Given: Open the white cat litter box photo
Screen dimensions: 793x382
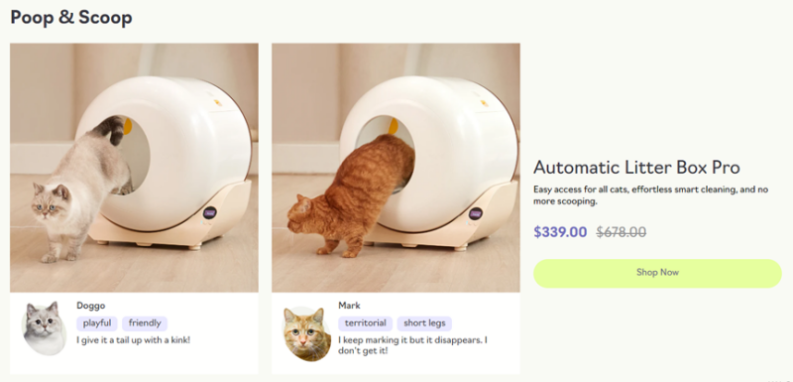Looking at the screenshot, I should [x=134, y=167].
